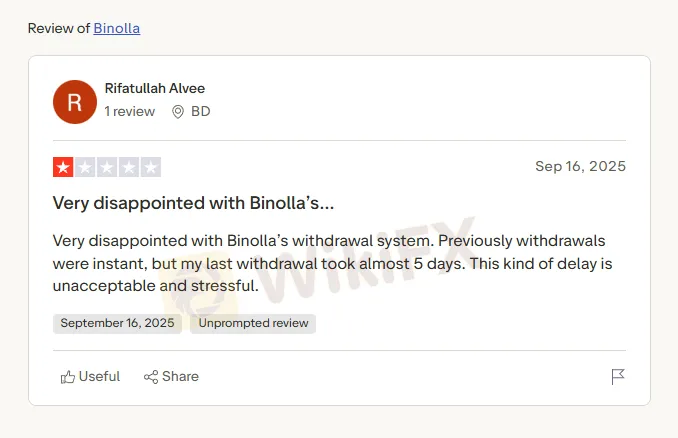The image size is (678, 438).
Task: Flag this review with the flag icon
Action: [x=618, y=377]
